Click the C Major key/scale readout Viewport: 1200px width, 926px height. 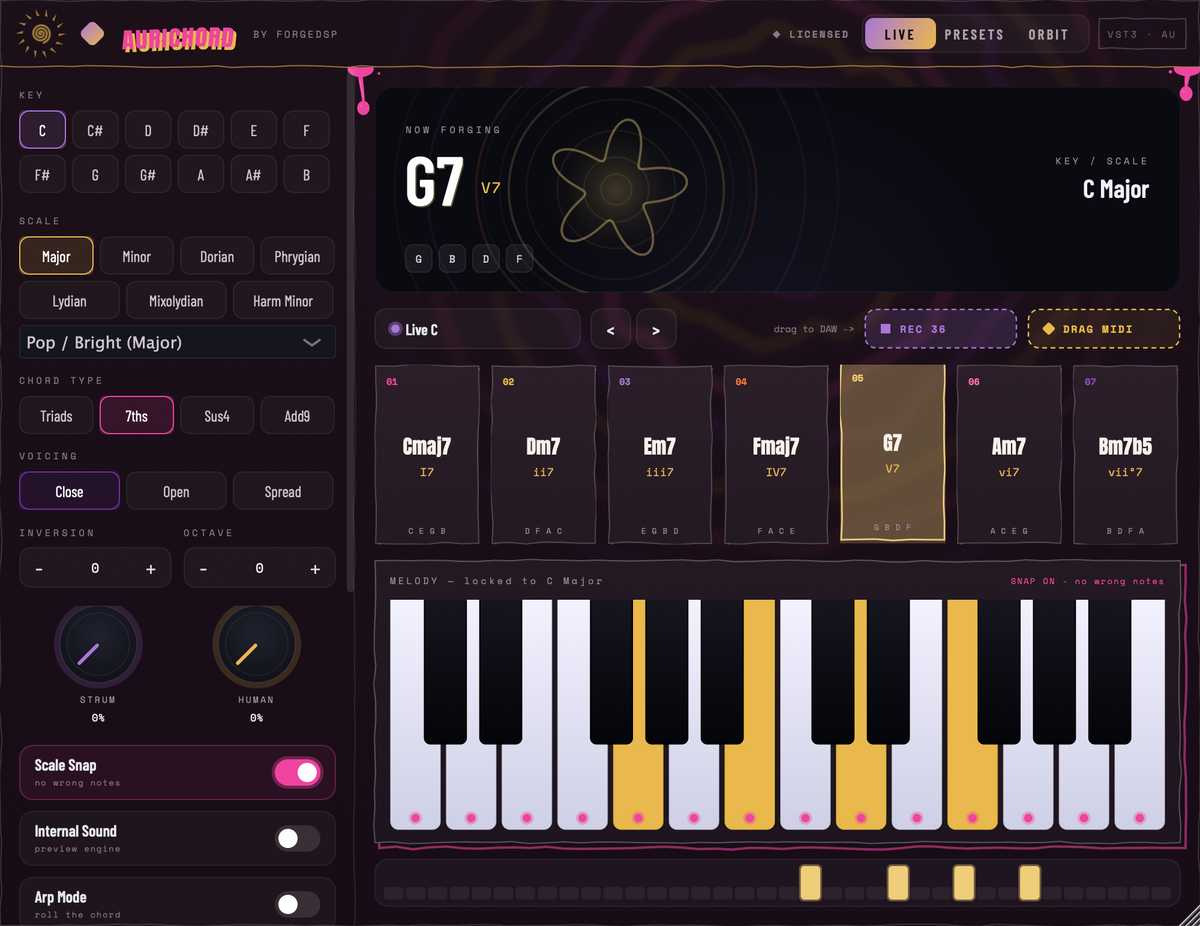tap(1116, 189)
